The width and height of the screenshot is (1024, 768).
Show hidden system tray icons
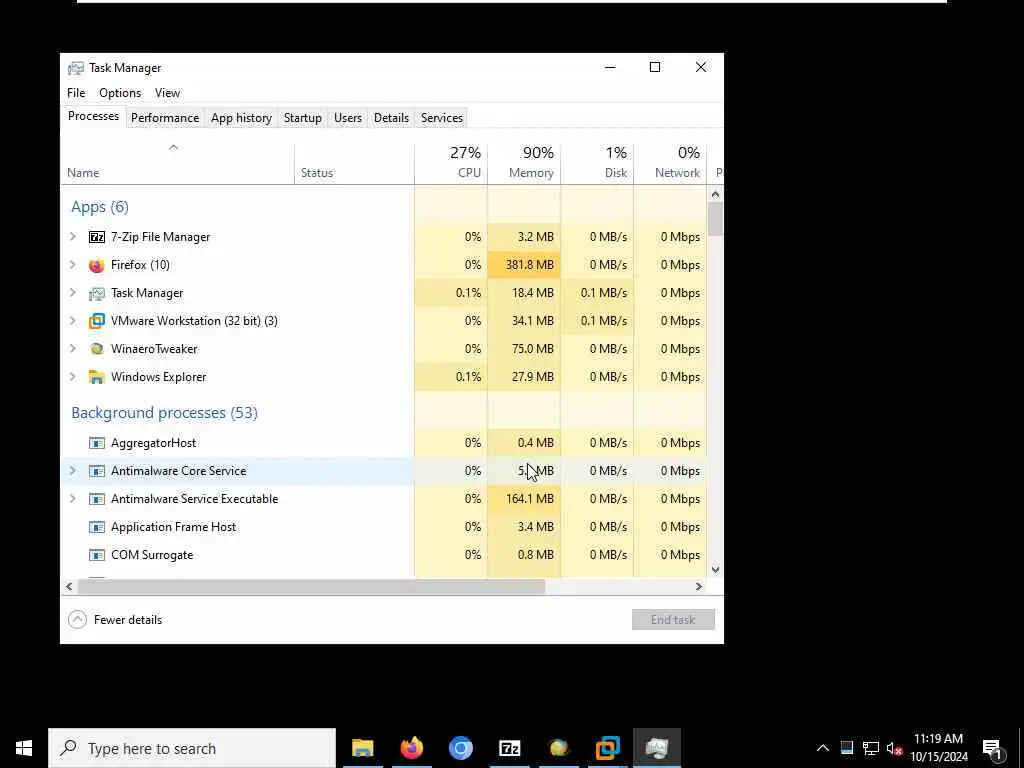point(823,748)
